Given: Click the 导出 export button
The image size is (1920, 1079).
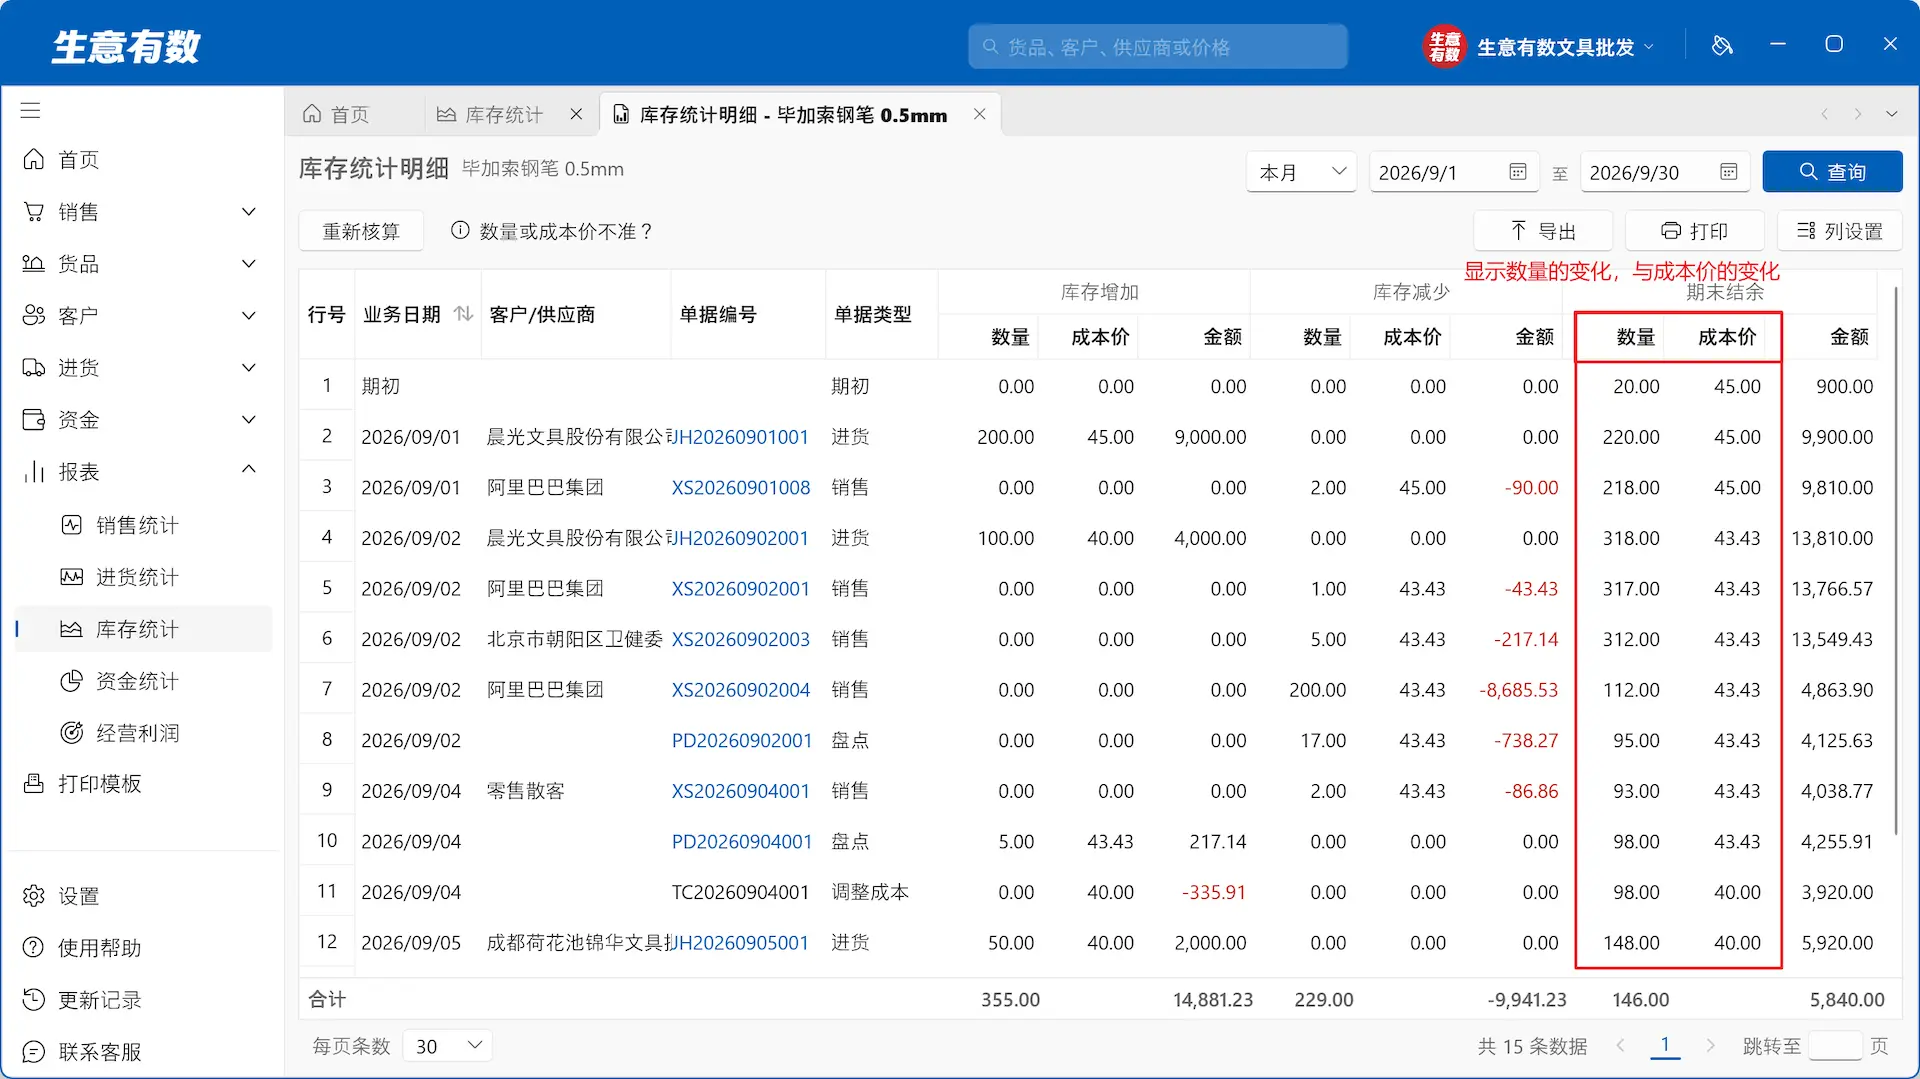Looking at the screenshot, I should pos(1543,231).
